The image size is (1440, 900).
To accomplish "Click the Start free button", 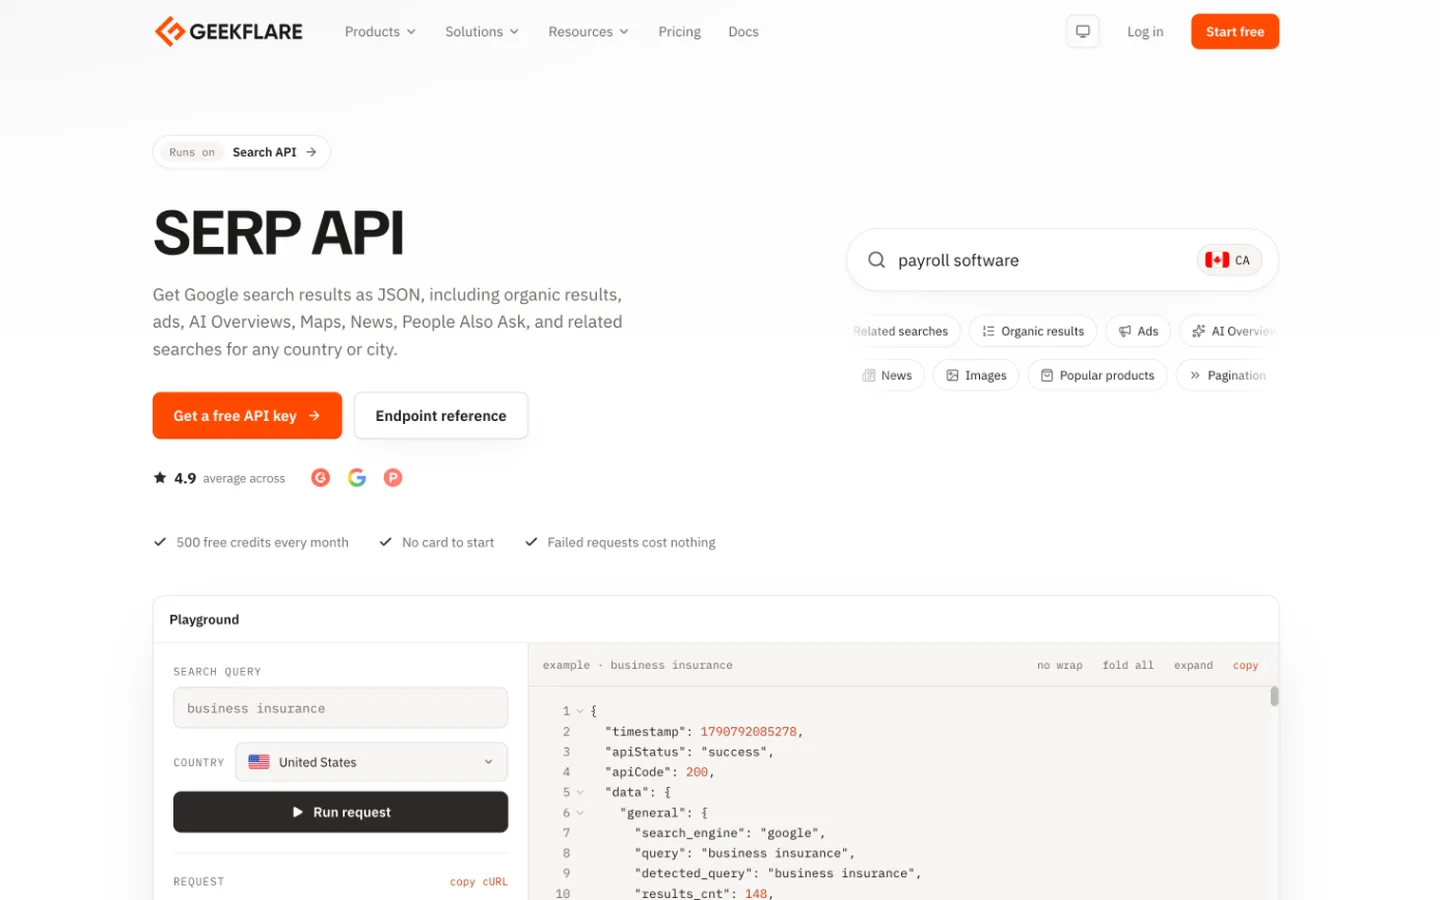I will [1235, 32].
